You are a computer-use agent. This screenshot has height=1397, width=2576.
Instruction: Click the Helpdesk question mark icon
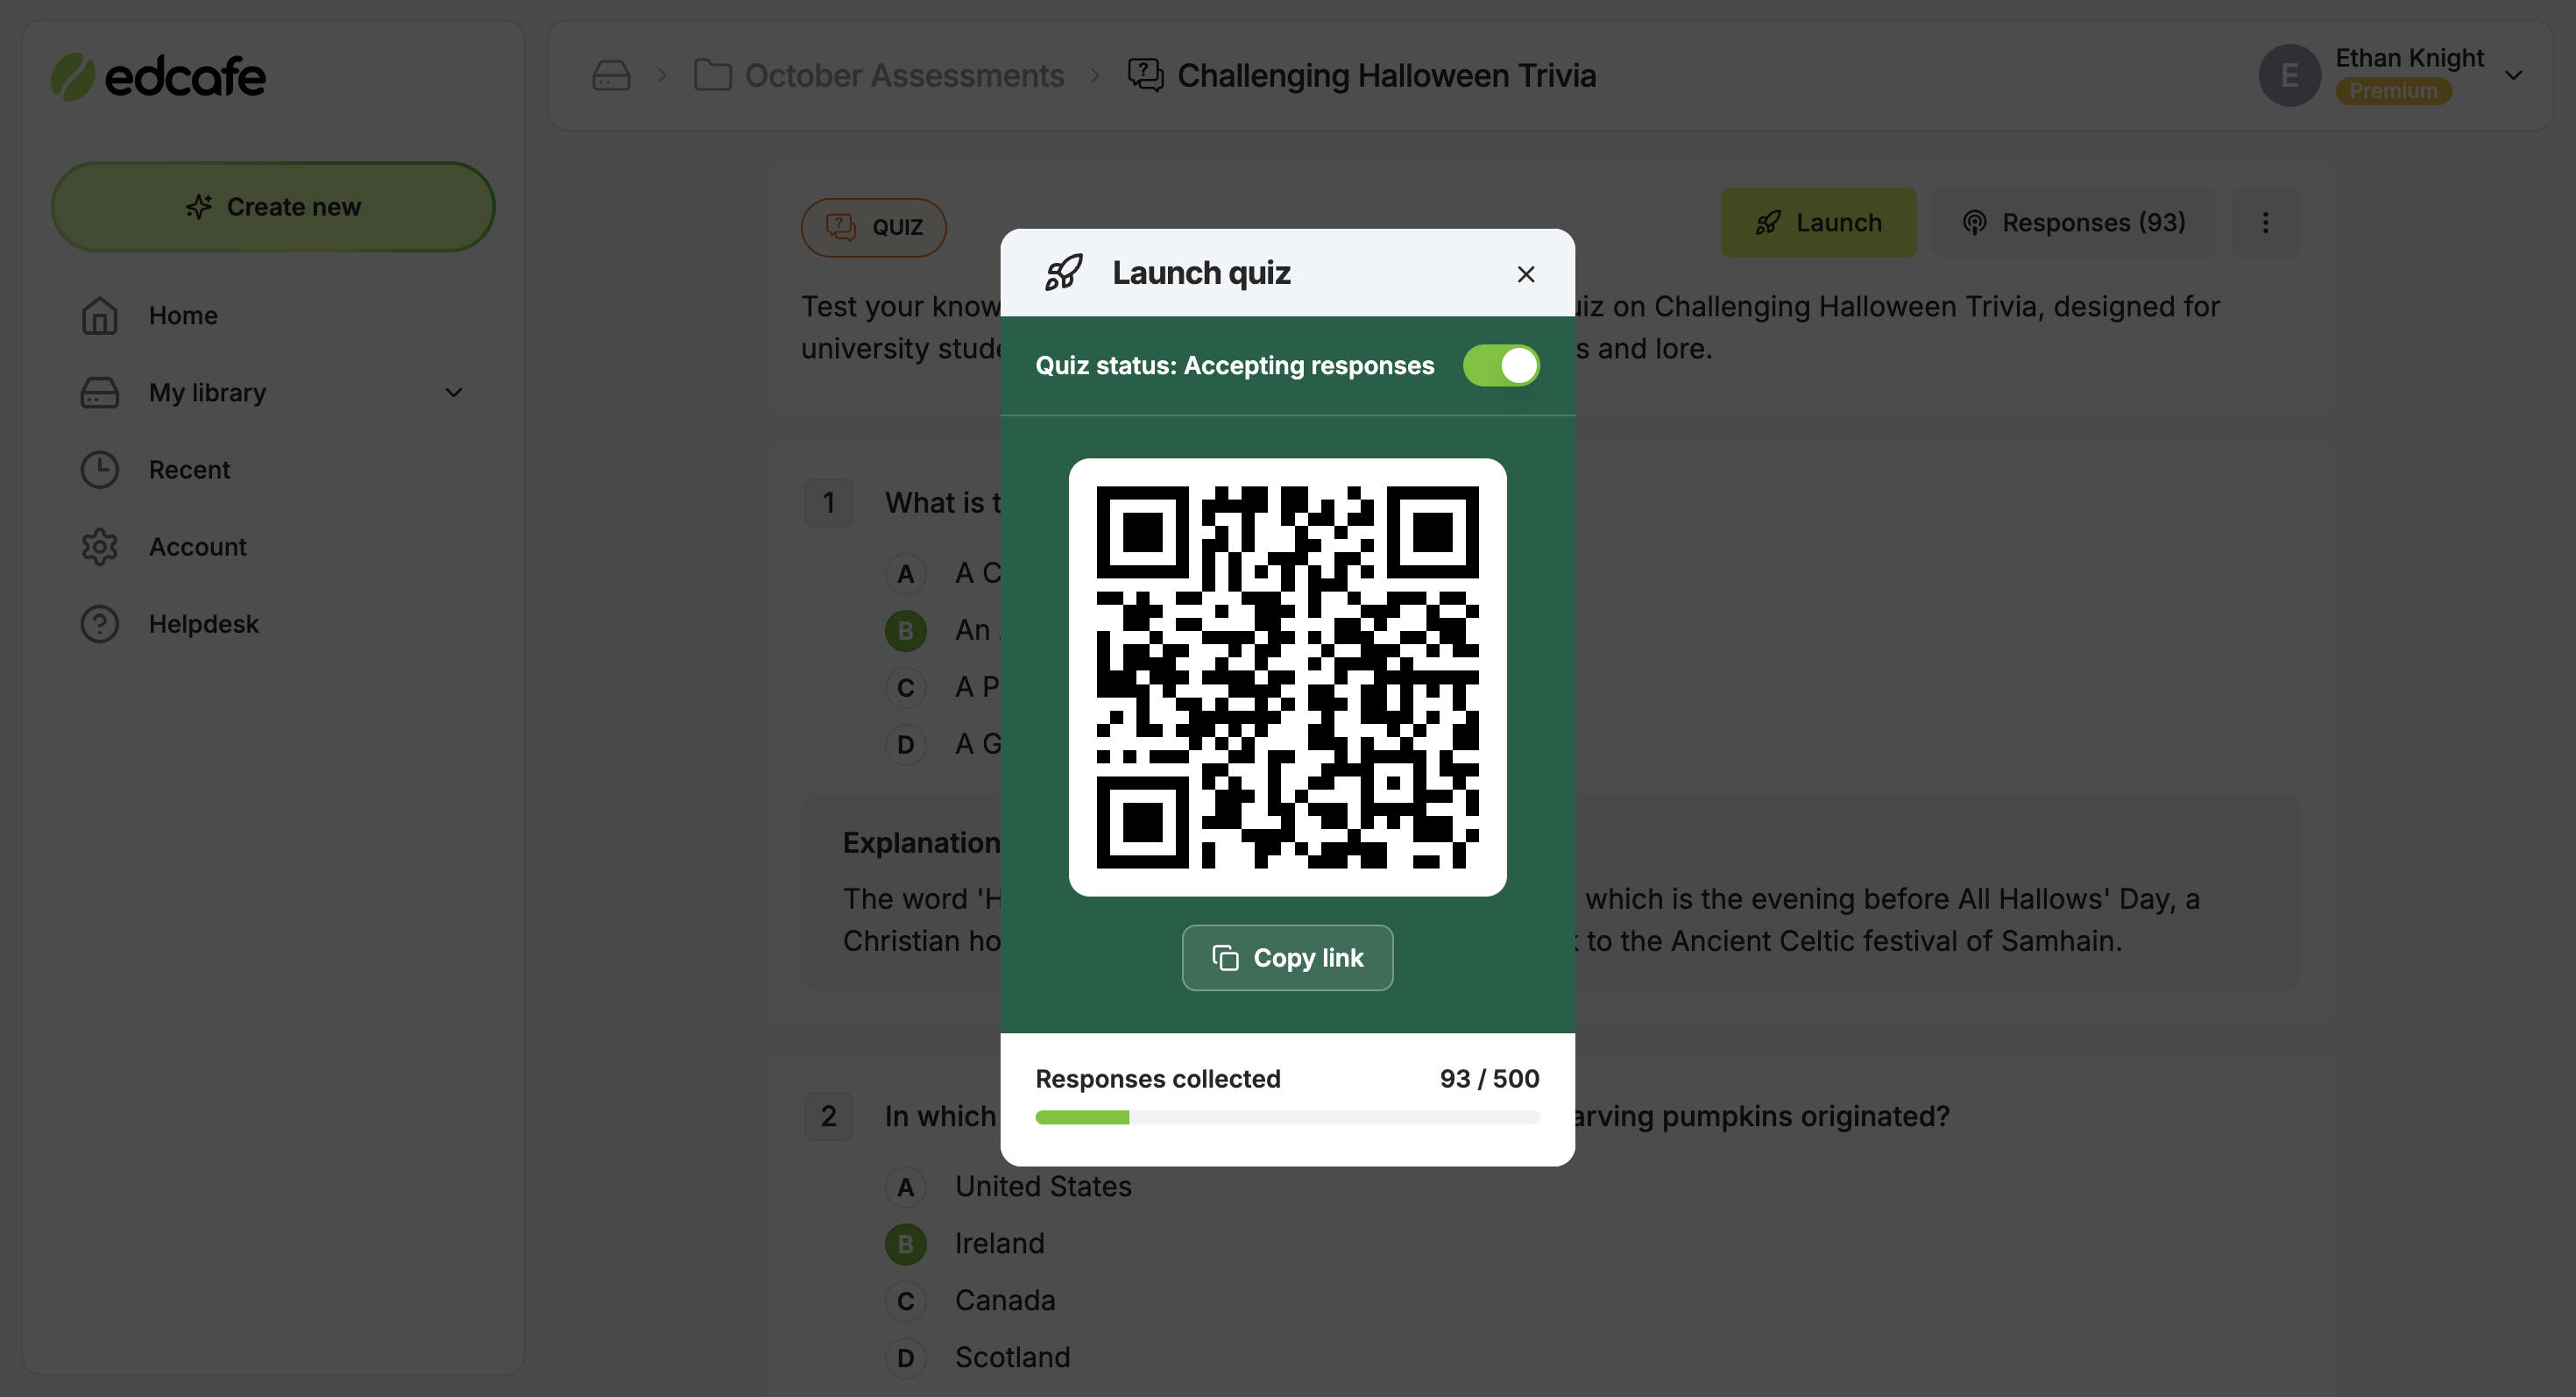98,623
